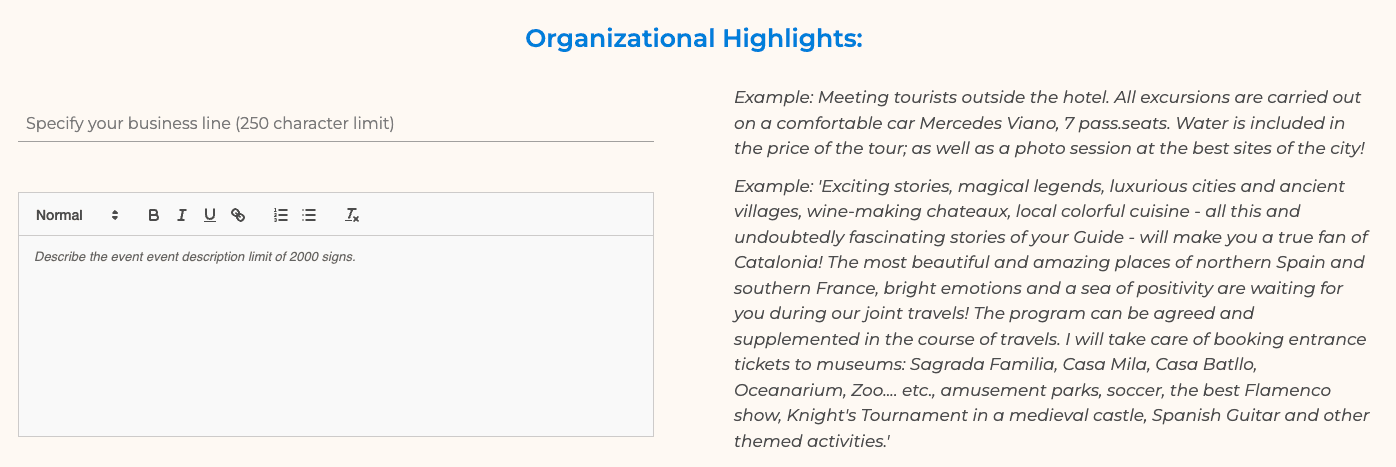This screenshot has width=1396, height=467.
Task: Apply numbered list formatting
Action: click(x=281, y=215)
